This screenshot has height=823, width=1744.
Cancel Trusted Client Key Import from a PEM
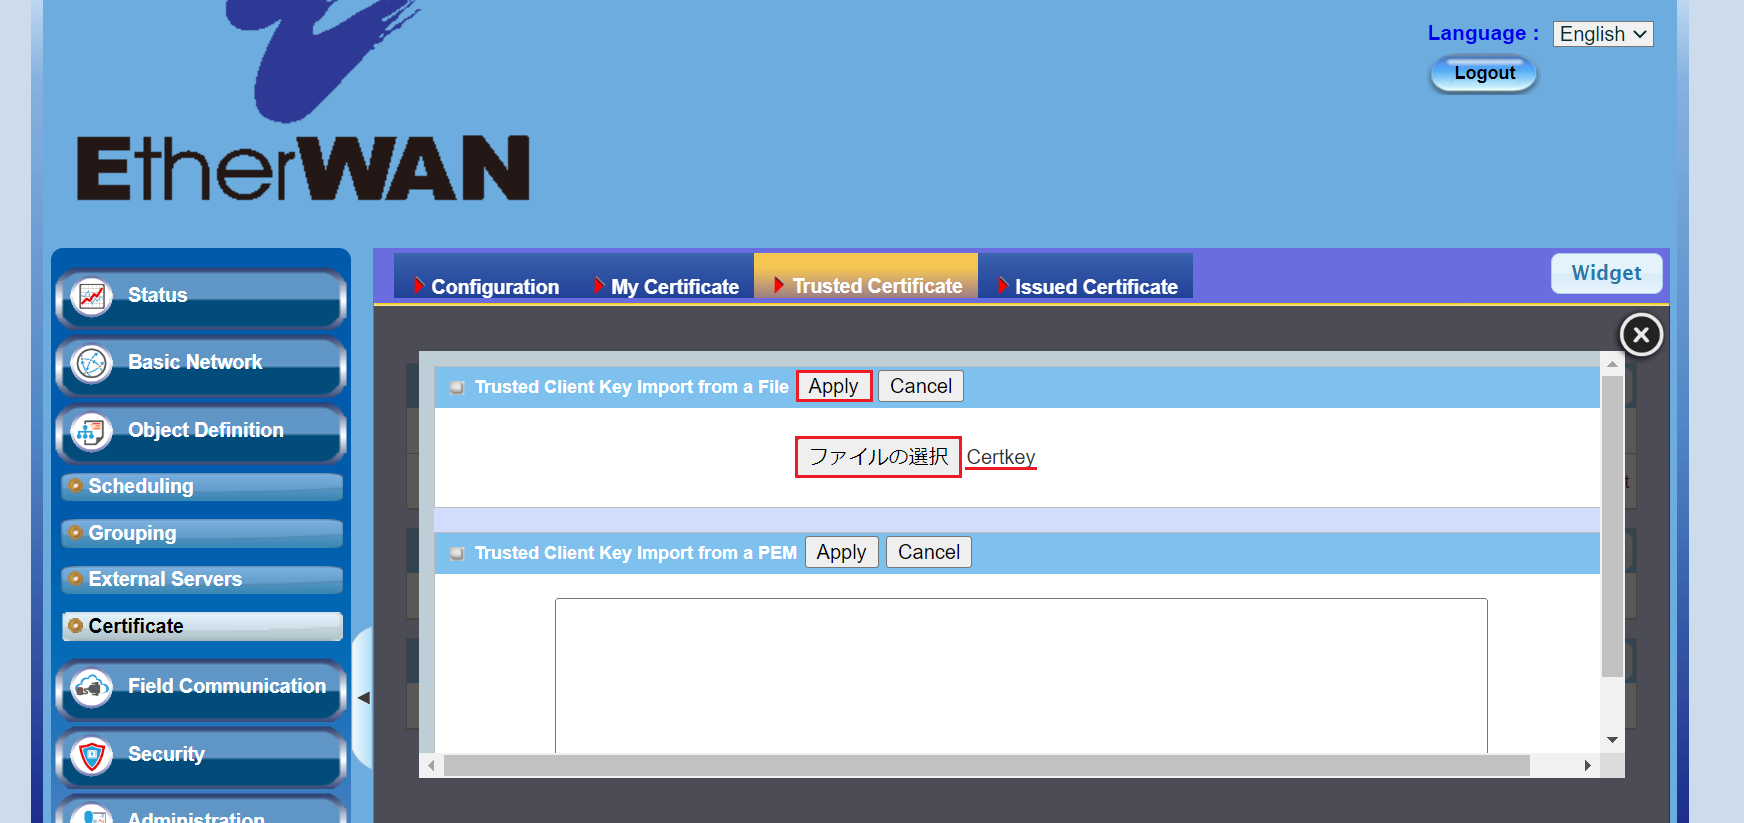929,552
